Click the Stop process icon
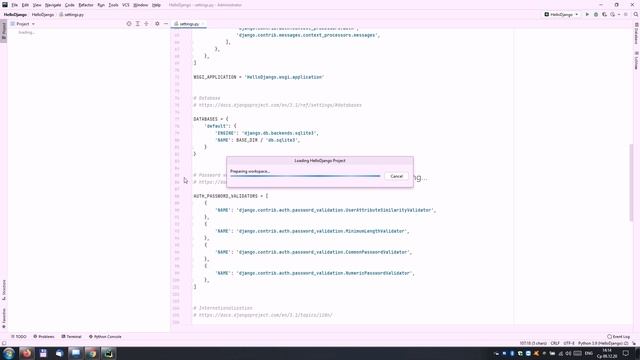The width and height of the screenshot is (640, 360). [626, 15]
